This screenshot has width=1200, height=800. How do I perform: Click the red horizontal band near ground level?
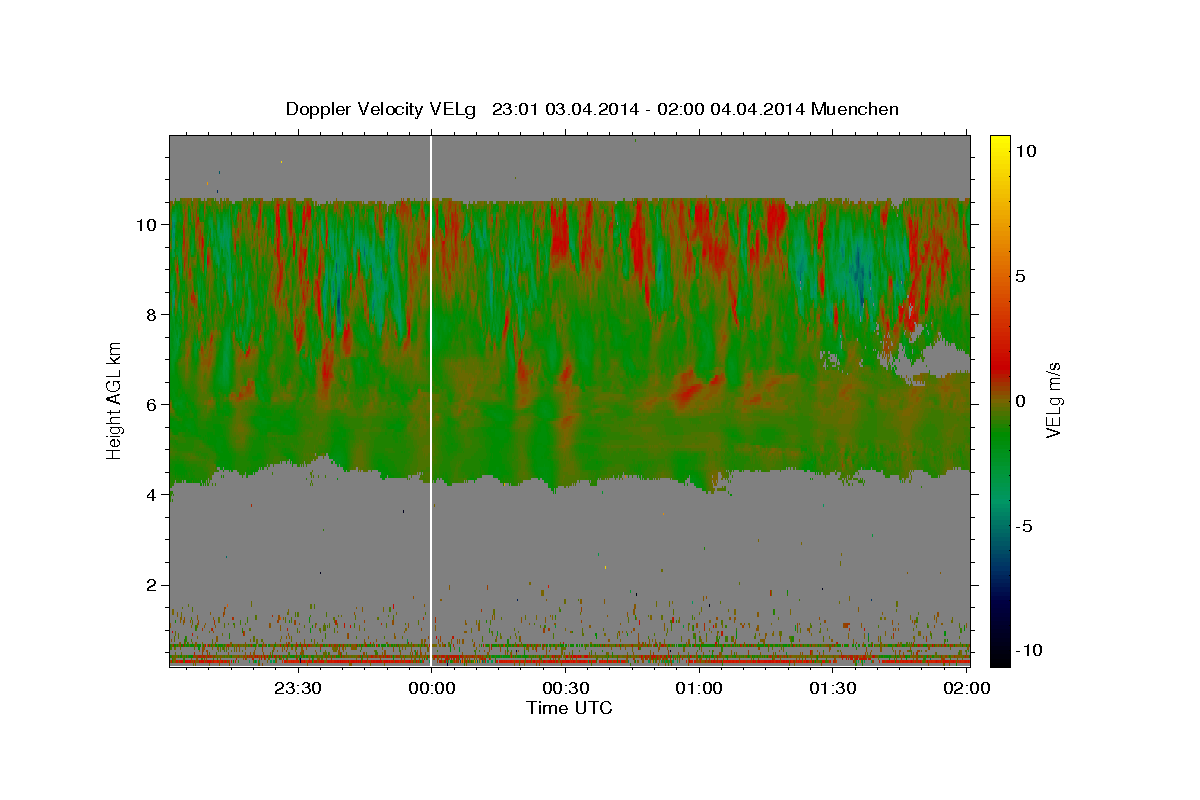tap(569, 662)
